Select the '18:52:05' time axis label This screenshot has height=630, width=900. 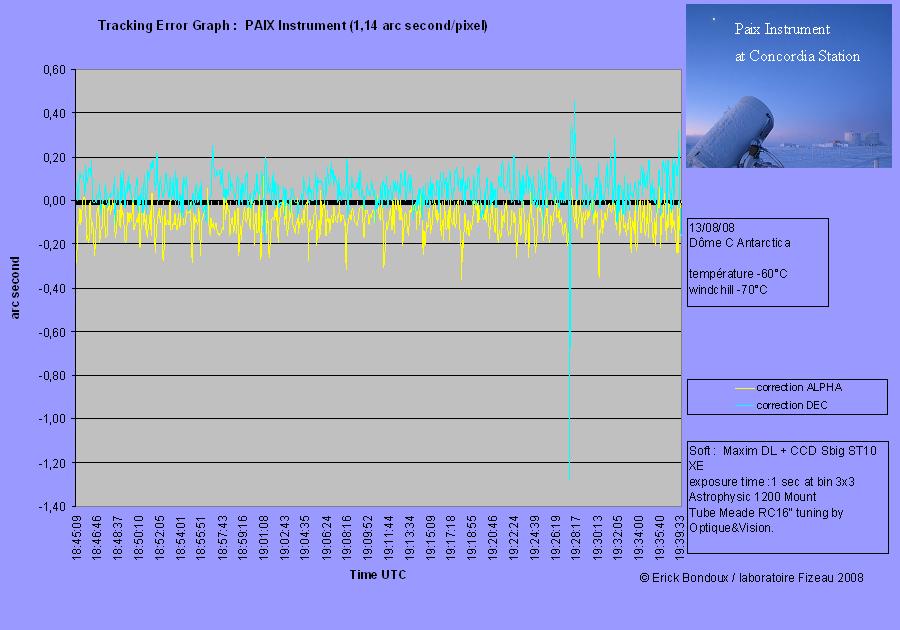click(x=160, y=537)
